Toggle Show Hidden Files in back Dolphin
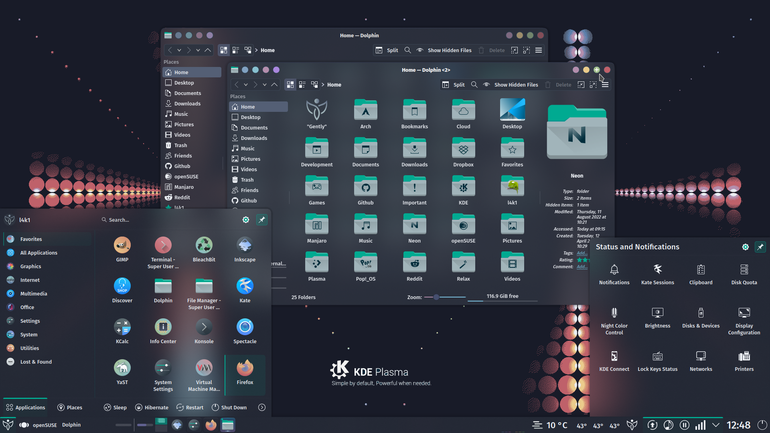The image size is (770, 433). [444, 50]
